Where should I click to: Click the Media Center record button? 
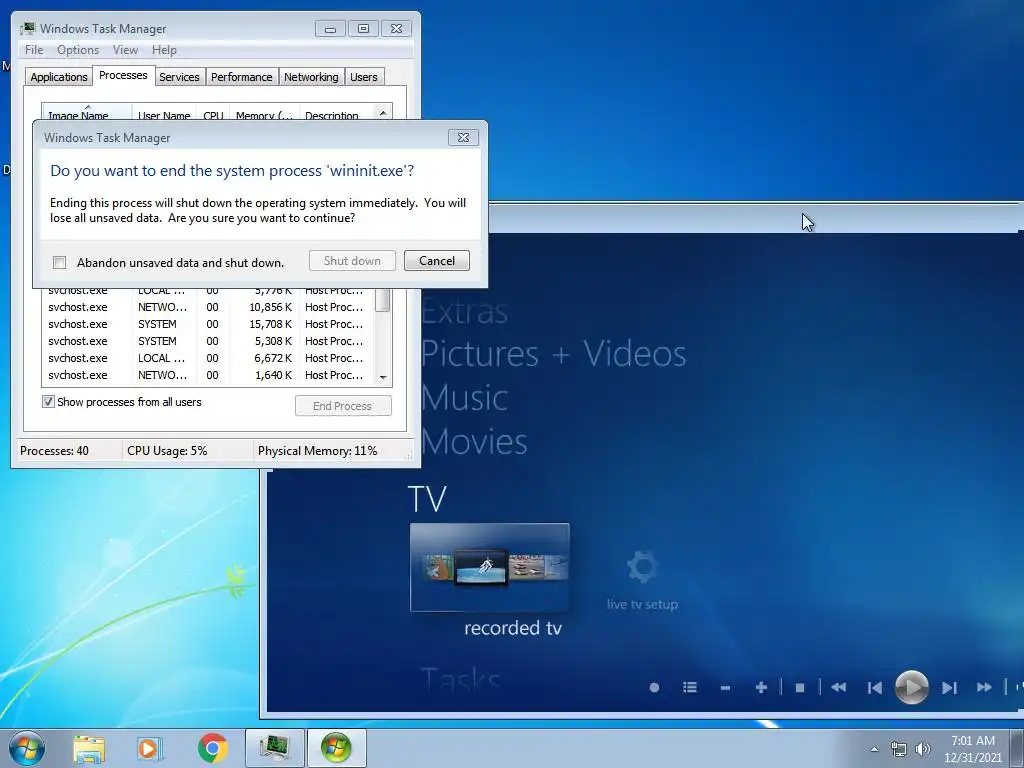click(x=654, y=687)
